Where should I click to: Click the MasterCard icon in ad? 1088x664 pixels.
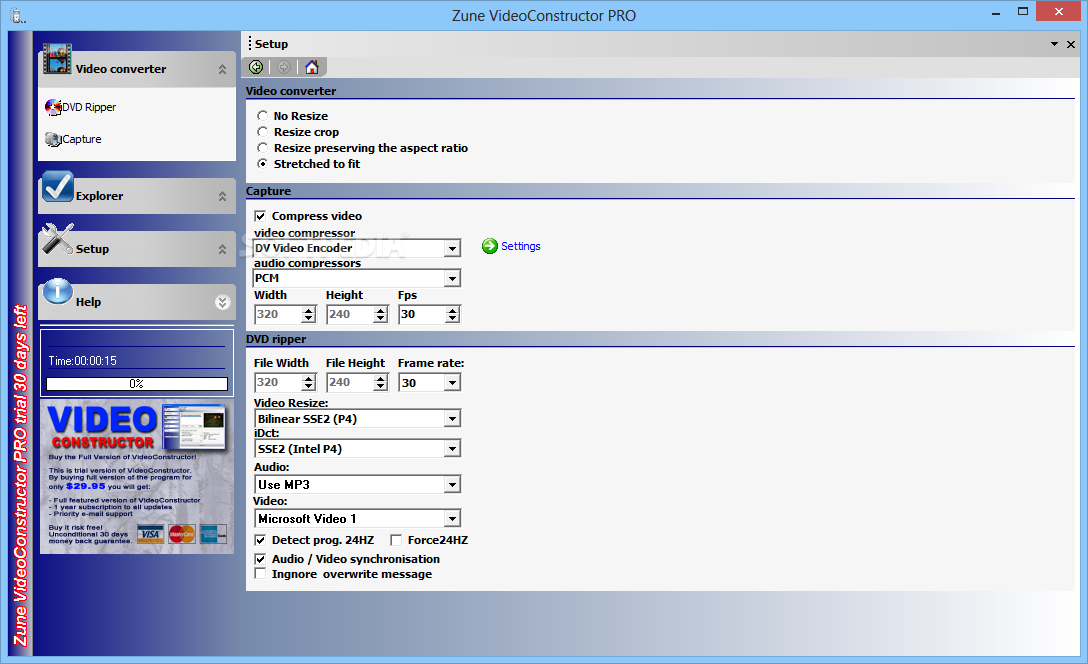pyautogui.click(x=182, y=534)
